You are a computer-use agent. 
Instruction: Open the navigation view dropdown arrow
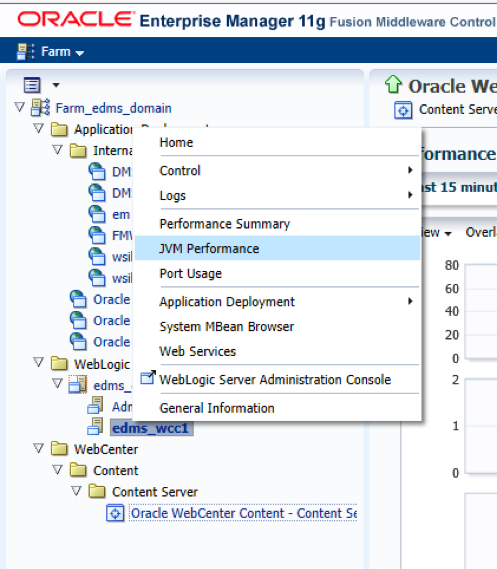click(56, 85)
